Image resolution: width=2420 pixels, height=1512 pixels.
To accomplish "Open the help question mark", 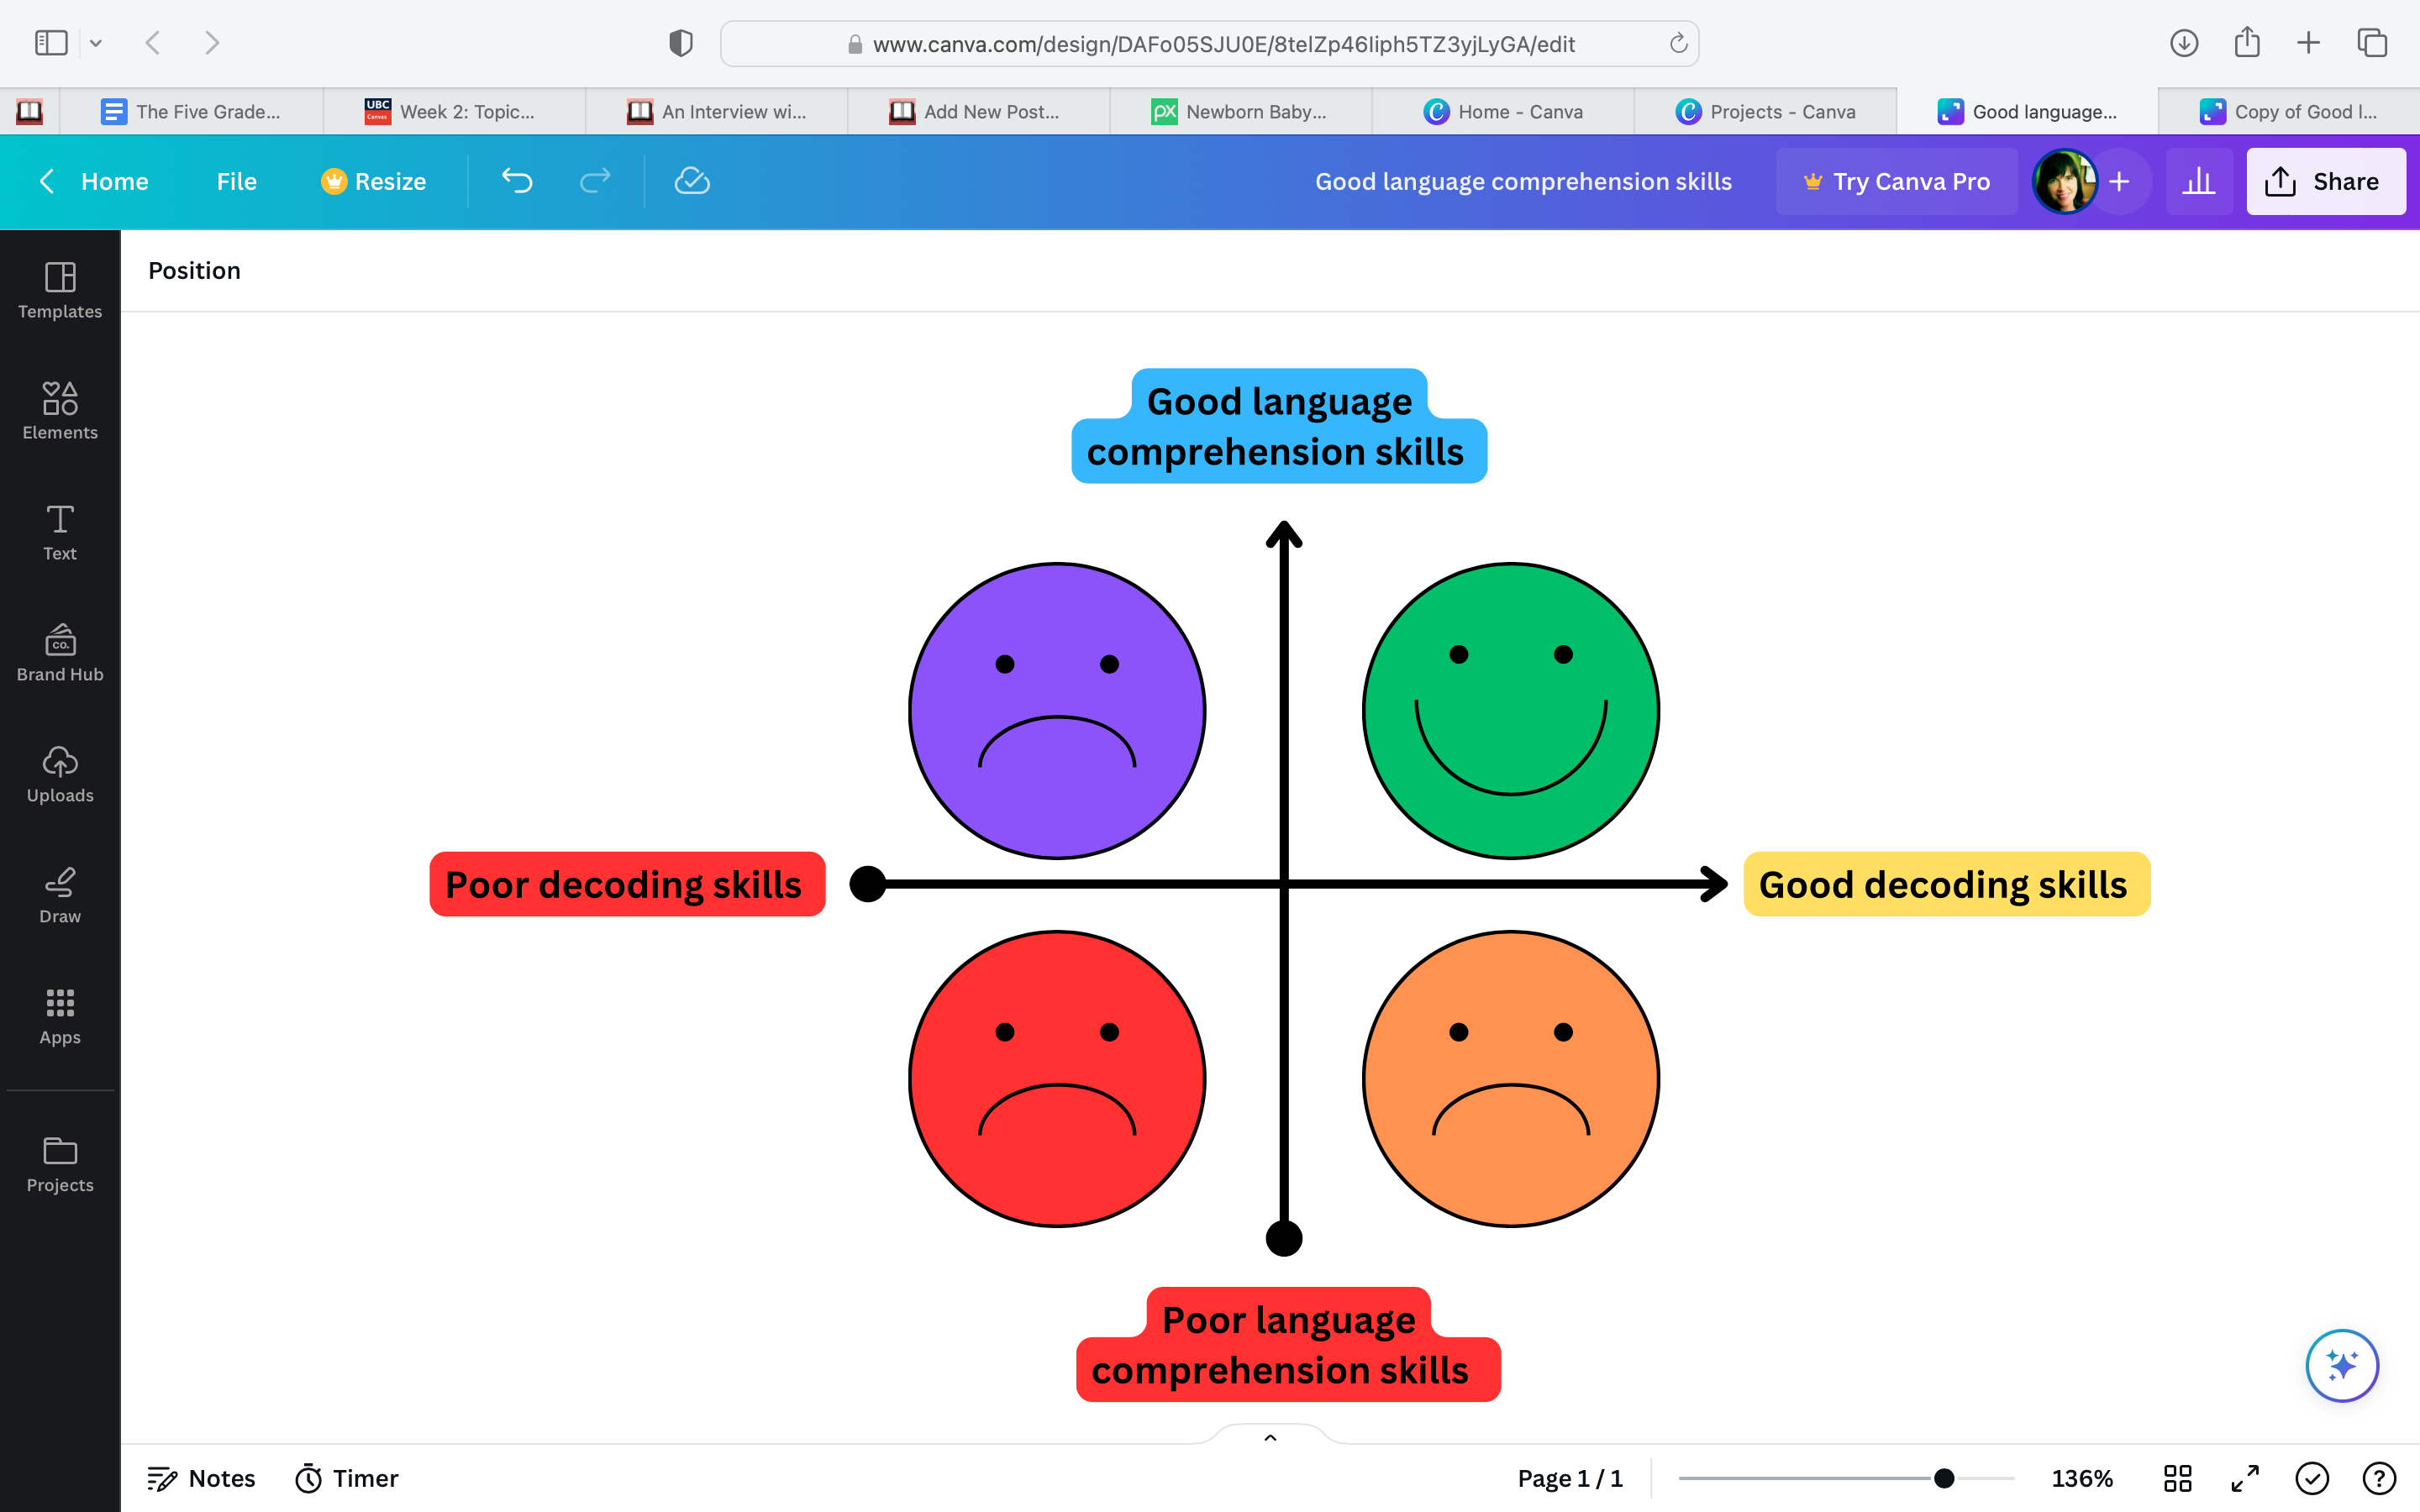I will coord(2379,1478).
